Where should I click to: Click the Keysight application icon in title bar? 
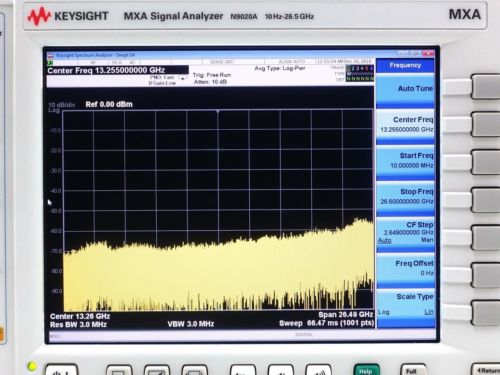click(x=51, y=55)
